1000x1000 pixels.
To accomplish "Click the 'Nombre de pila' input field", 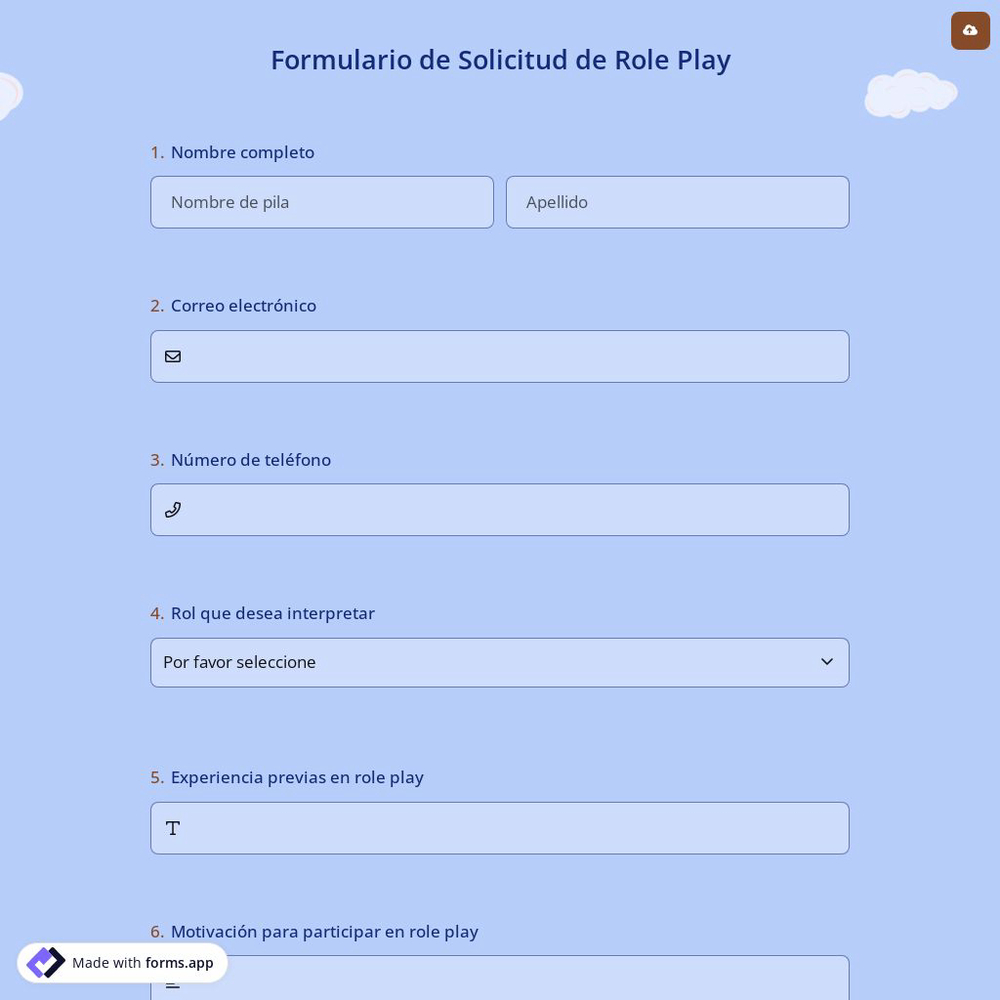I will tap(322, 202).
